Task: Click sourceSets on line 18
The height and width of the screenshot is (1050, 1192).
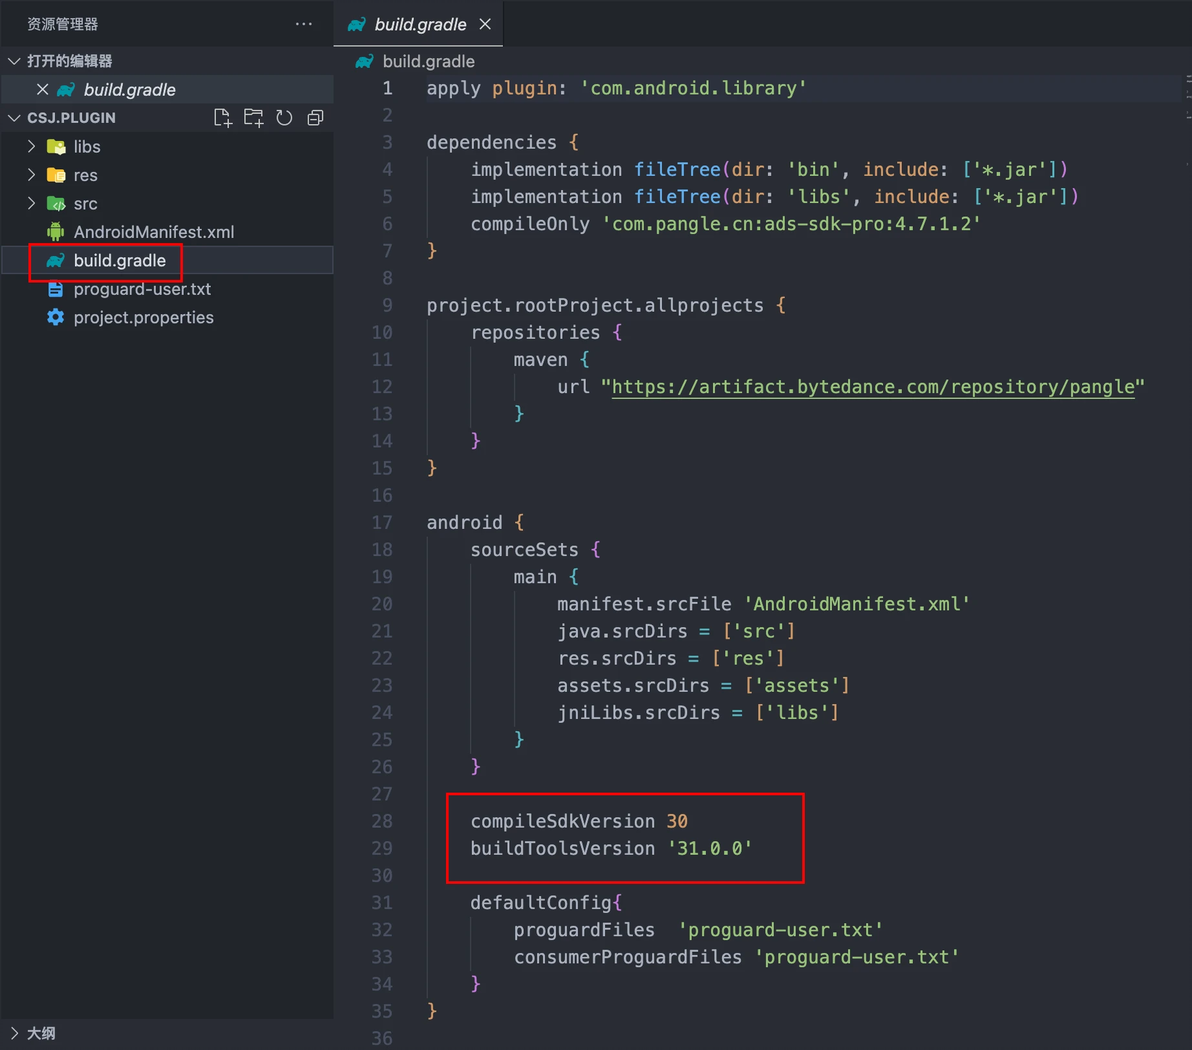Action: (x=525, y=550)
